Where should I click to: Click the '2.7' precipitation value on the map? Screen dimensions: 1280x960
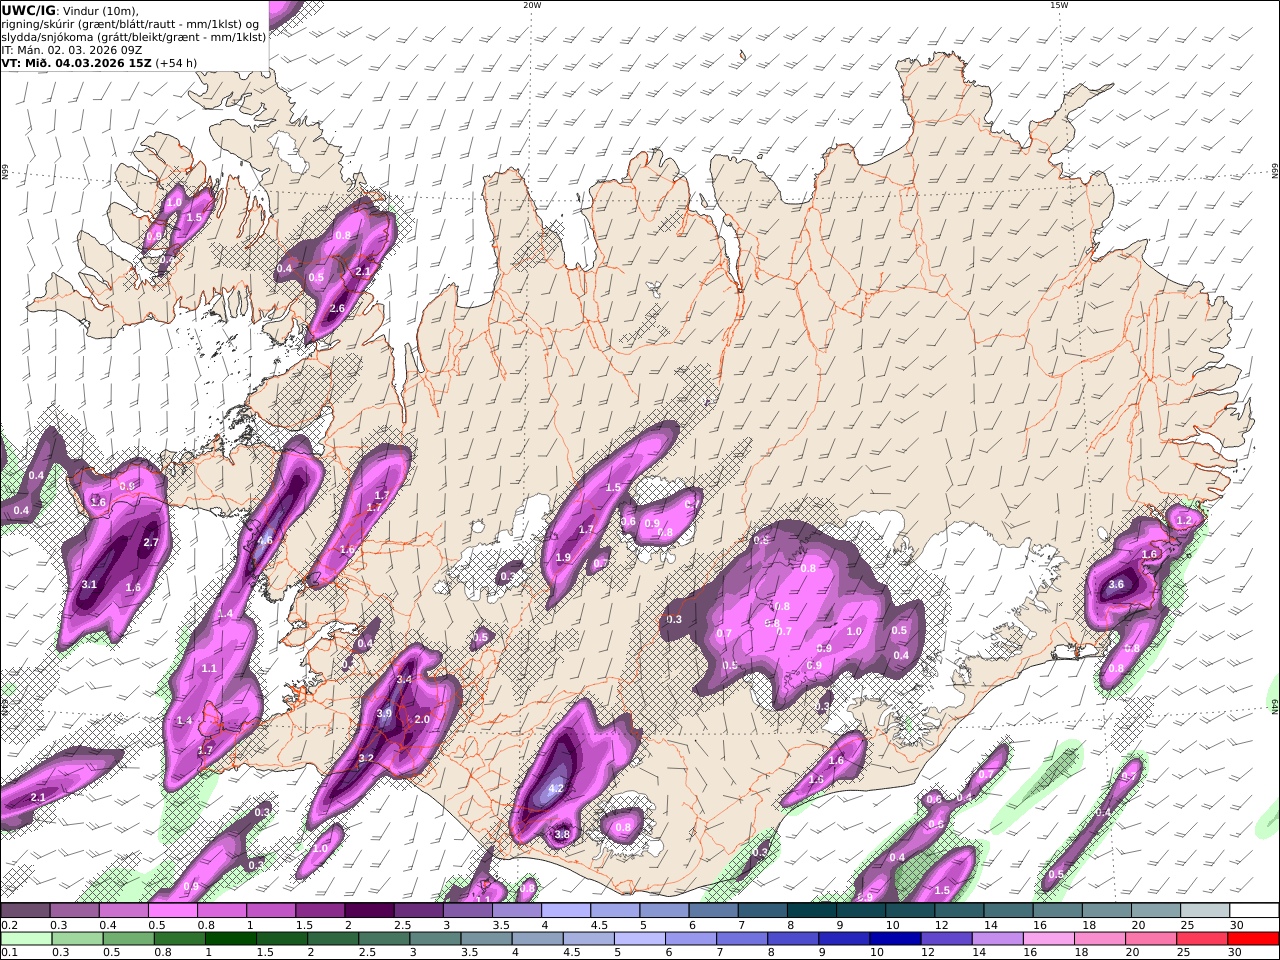(x=151, y=542)
